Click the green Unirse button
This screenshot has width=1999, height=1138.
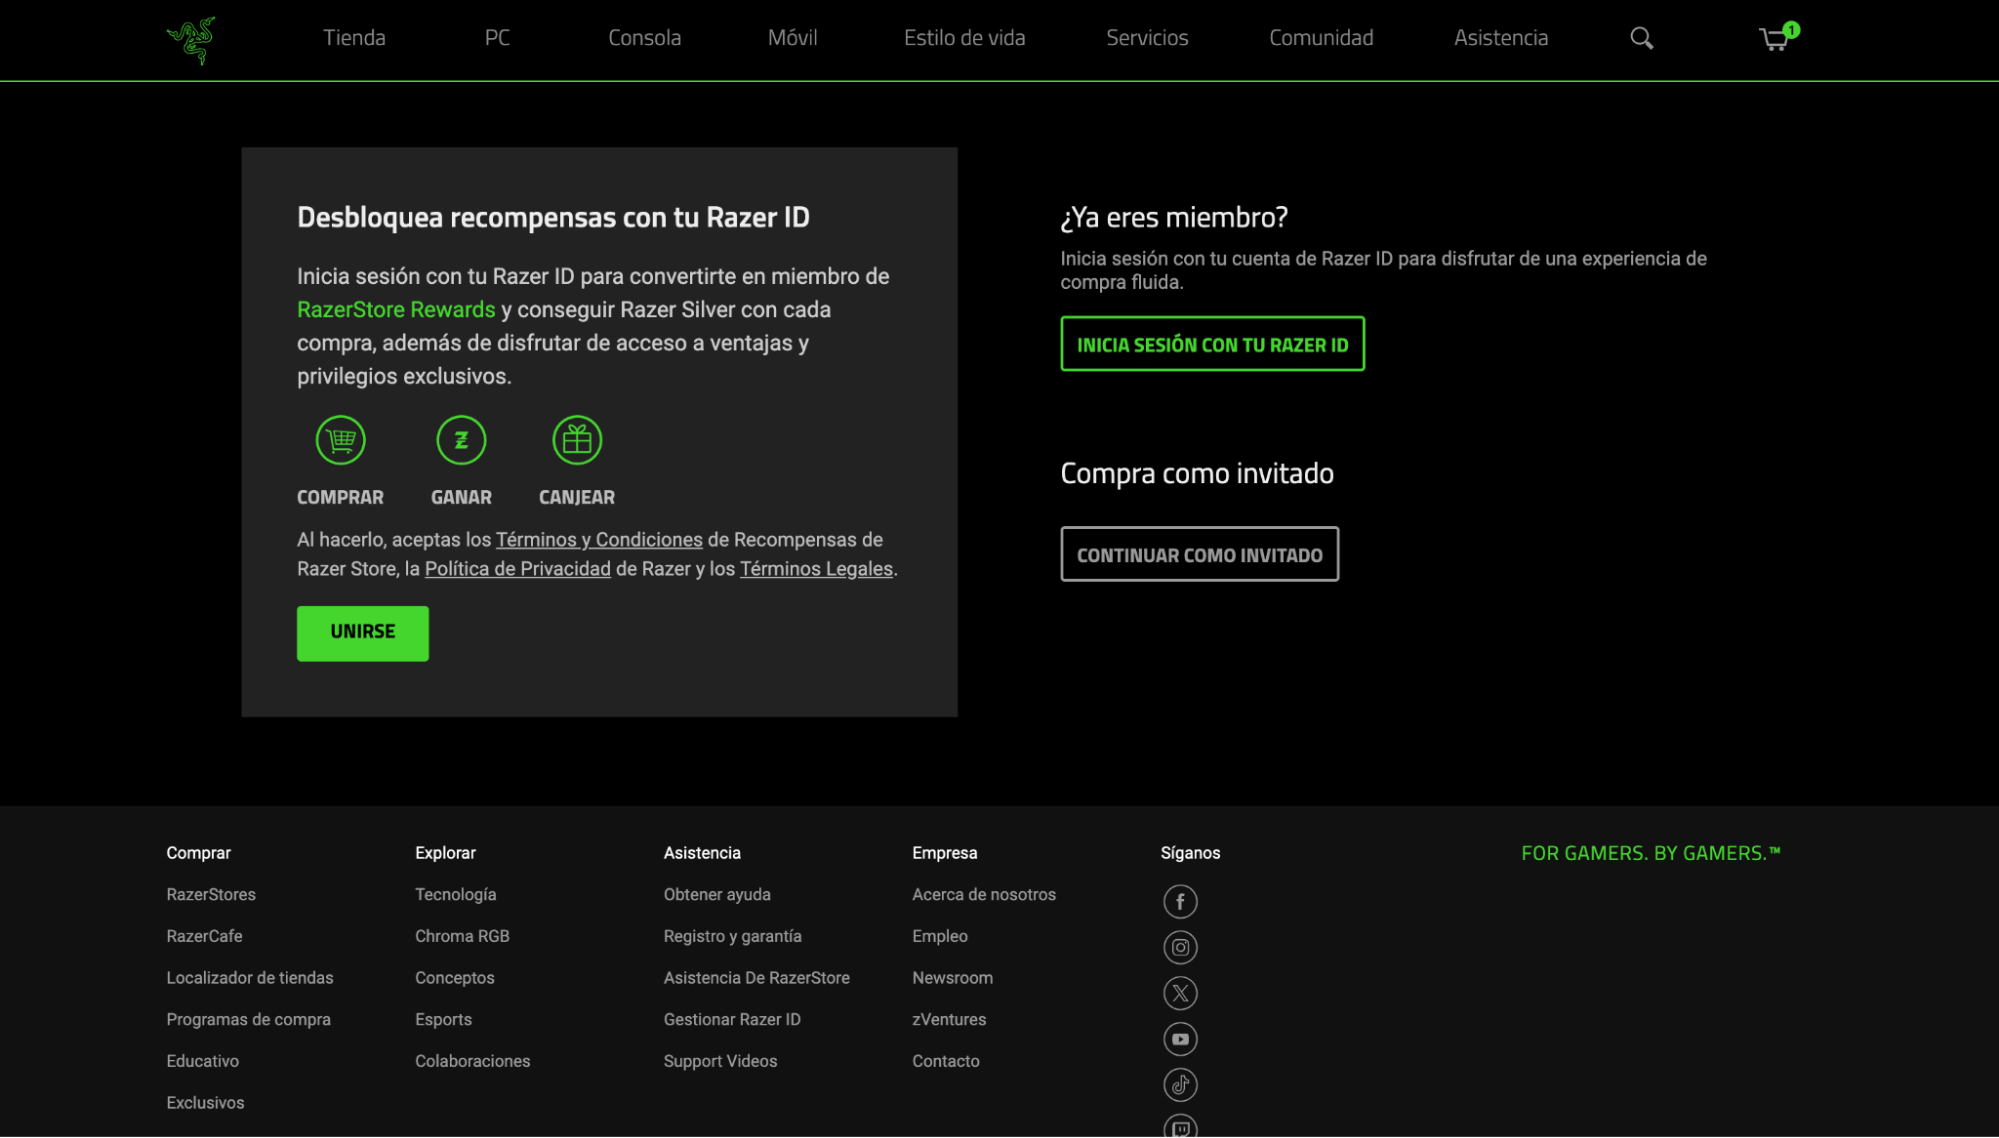363,633
